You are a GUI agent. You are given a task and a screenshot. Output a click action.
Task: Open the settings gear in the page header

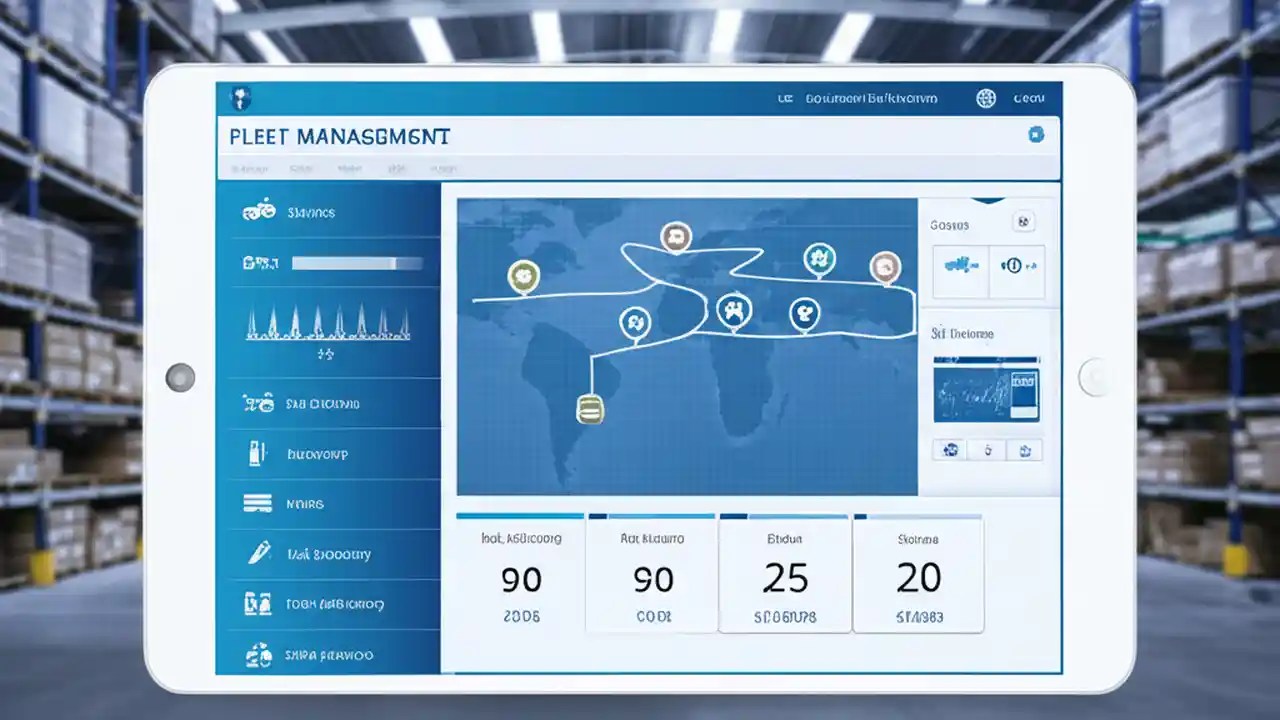click(x=1036, y=133)
